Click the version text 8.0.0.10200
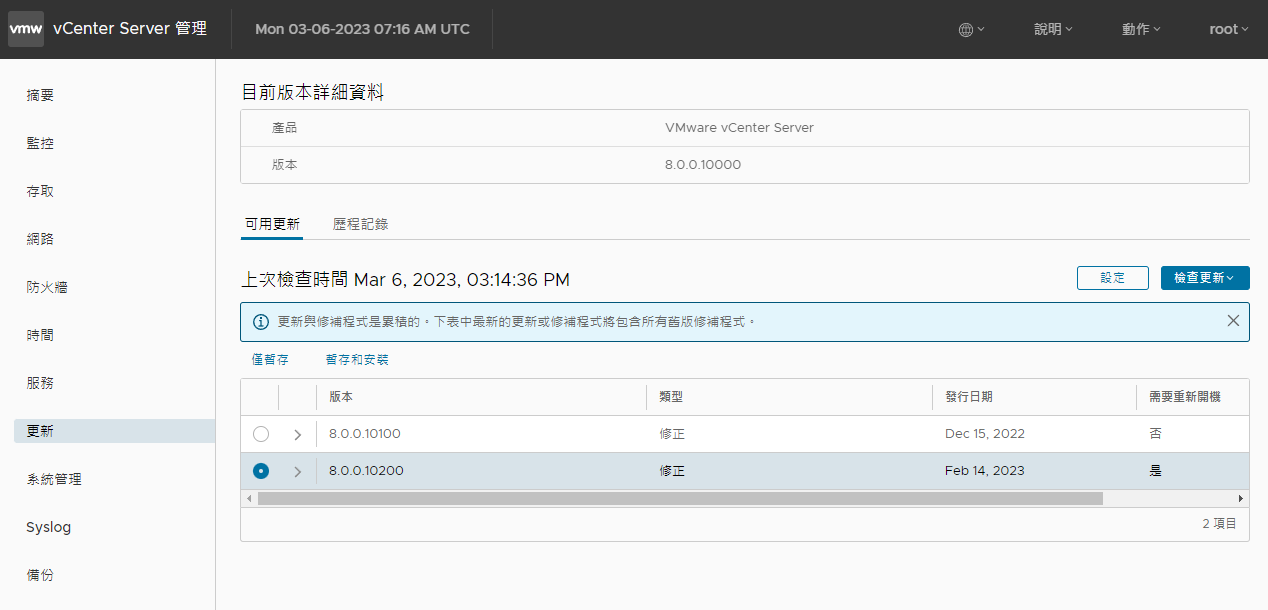Screen dimensions: 1268x610 [x=366, y=471]
